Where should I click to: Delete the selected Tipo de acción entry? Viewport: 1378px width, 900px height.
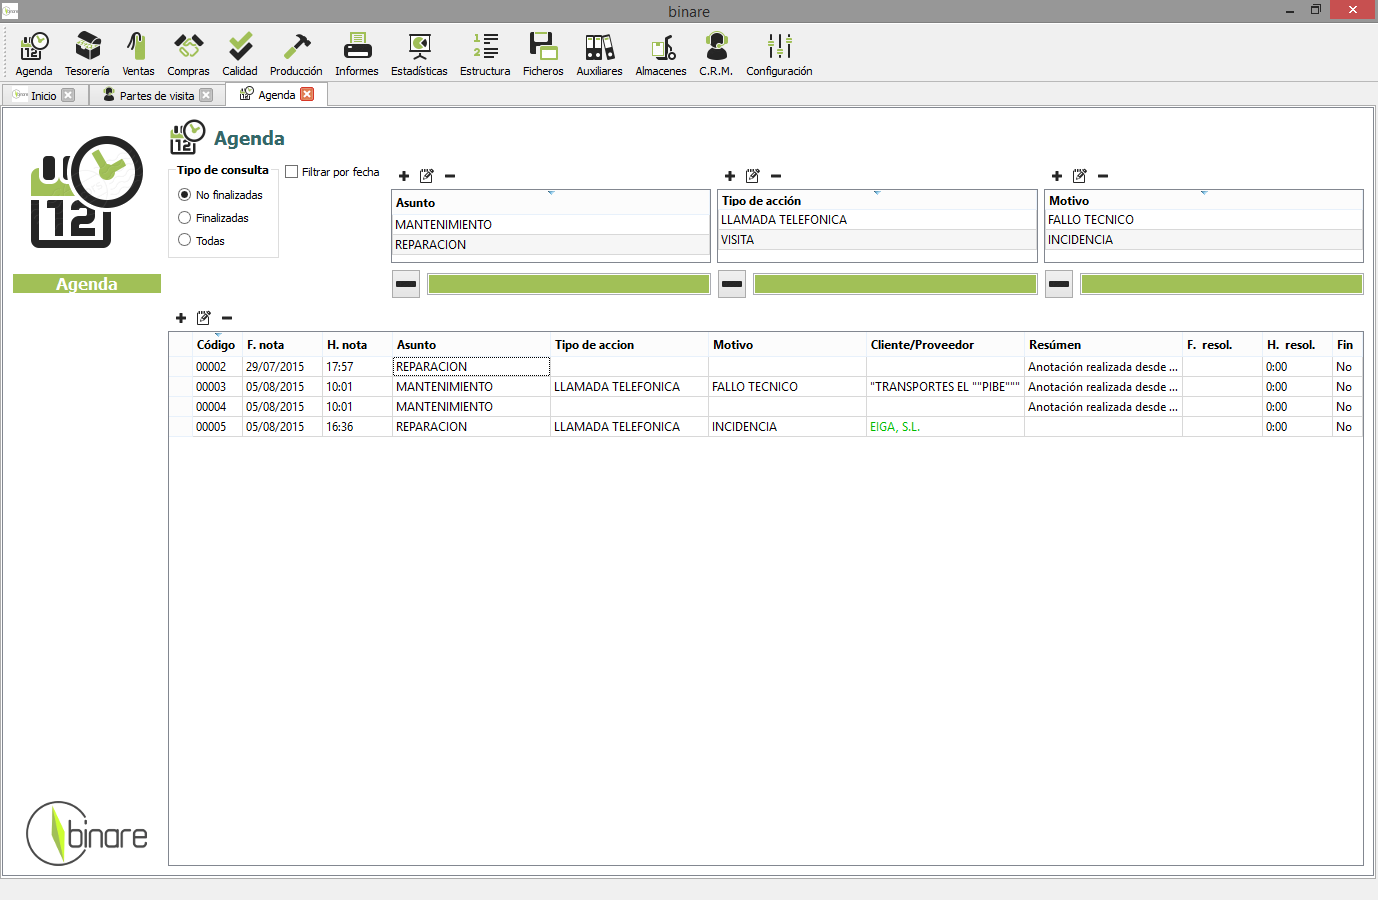(776, 176)
